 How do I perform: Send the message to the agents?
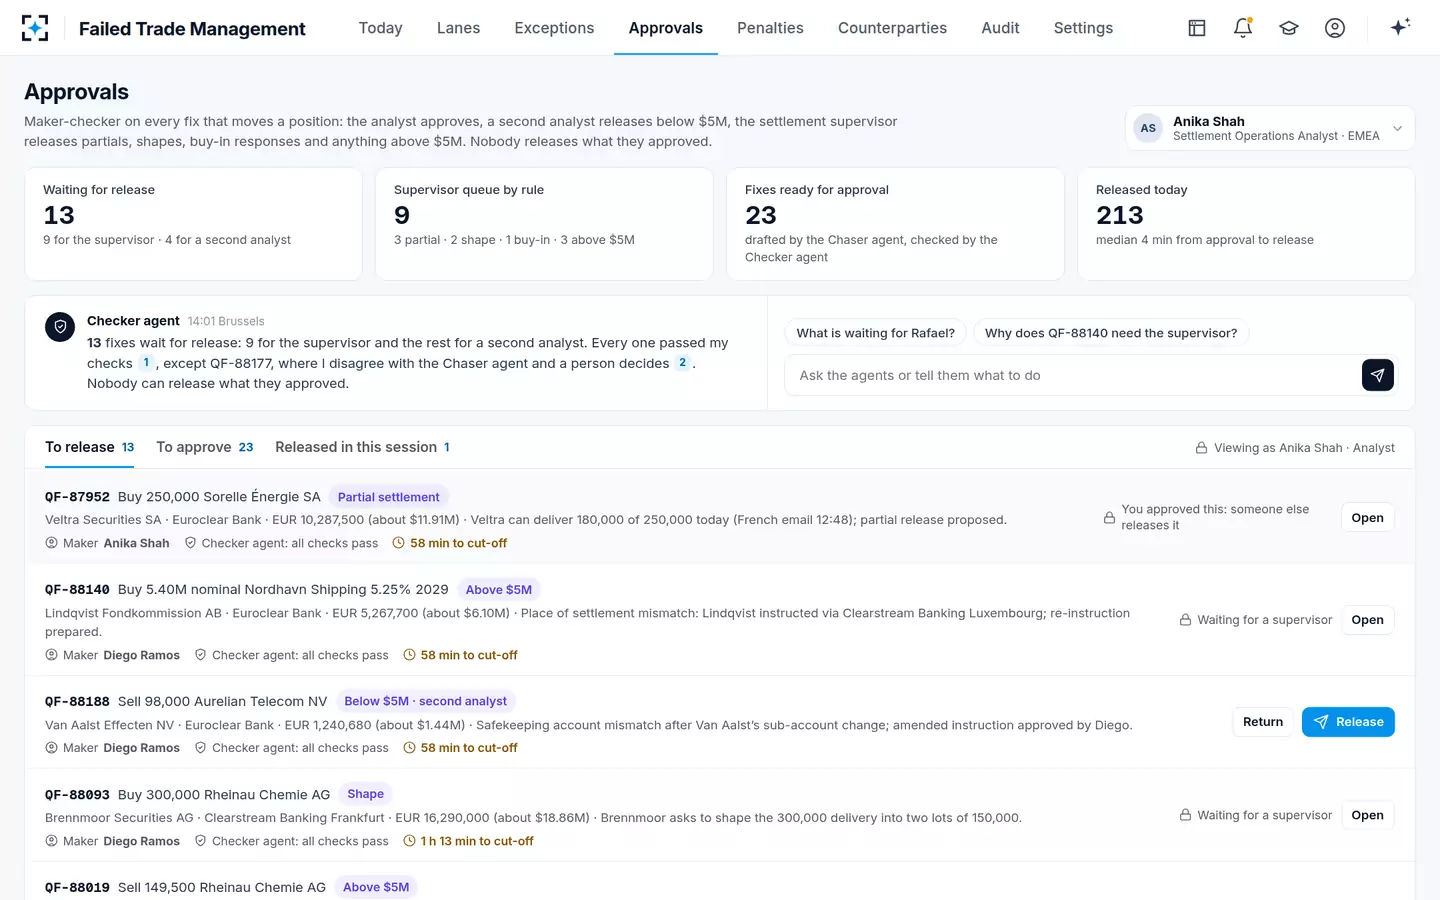[1378, 375]
